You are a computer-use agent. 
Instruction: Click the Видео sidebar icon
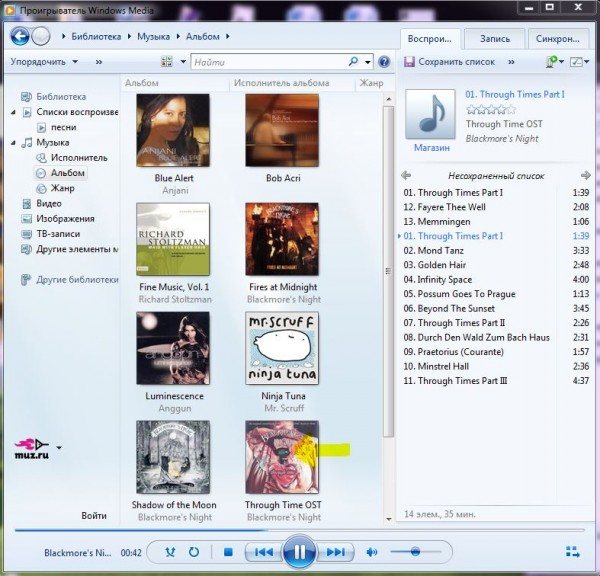[26, 203]
